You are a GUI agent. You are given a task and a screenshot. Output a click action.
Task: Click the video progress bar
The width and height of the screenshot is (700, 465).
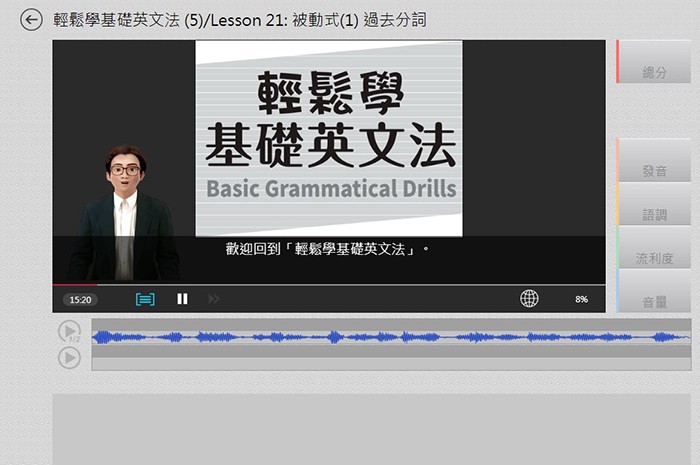coord(329,285)
